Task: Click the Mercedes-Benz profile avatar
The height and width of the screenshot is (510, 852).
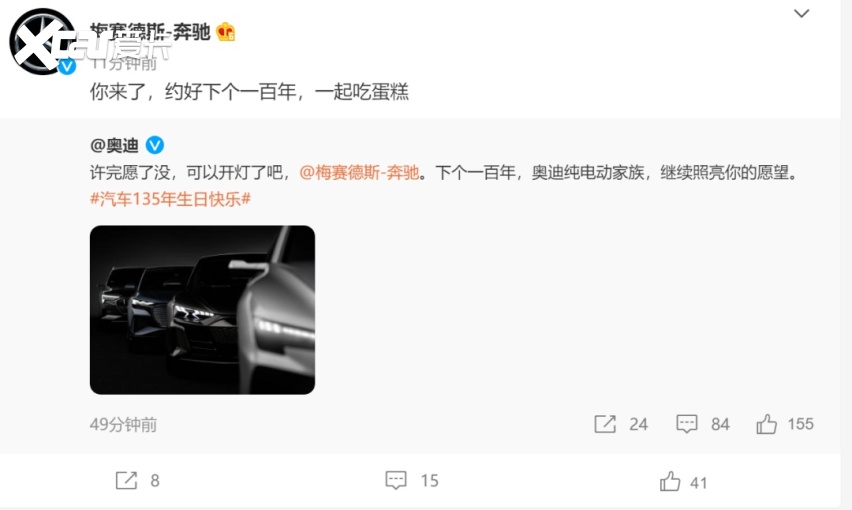Action: 42,41
